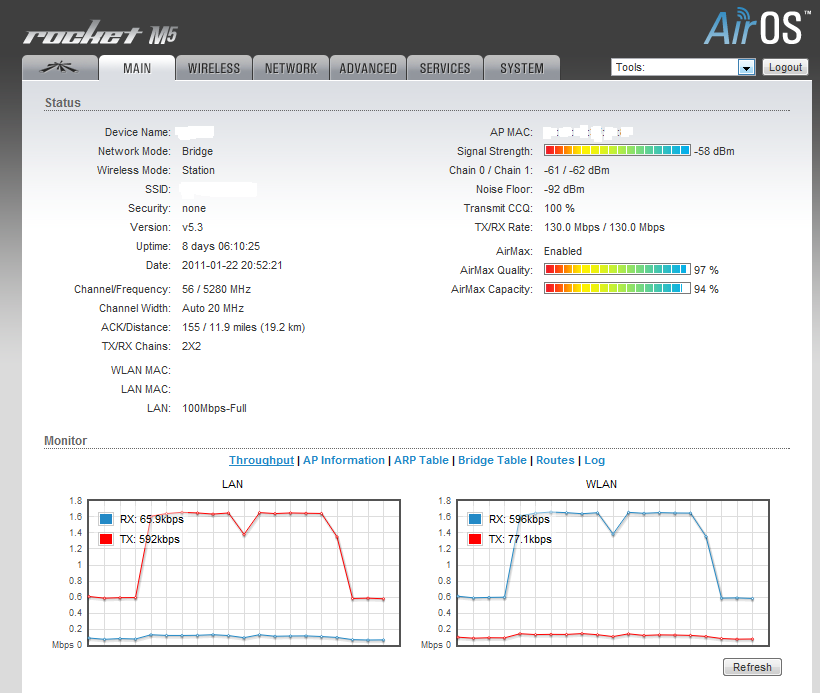820x693 pixels.
Task: Log out with the Logout button
Action: coord(785,67)
